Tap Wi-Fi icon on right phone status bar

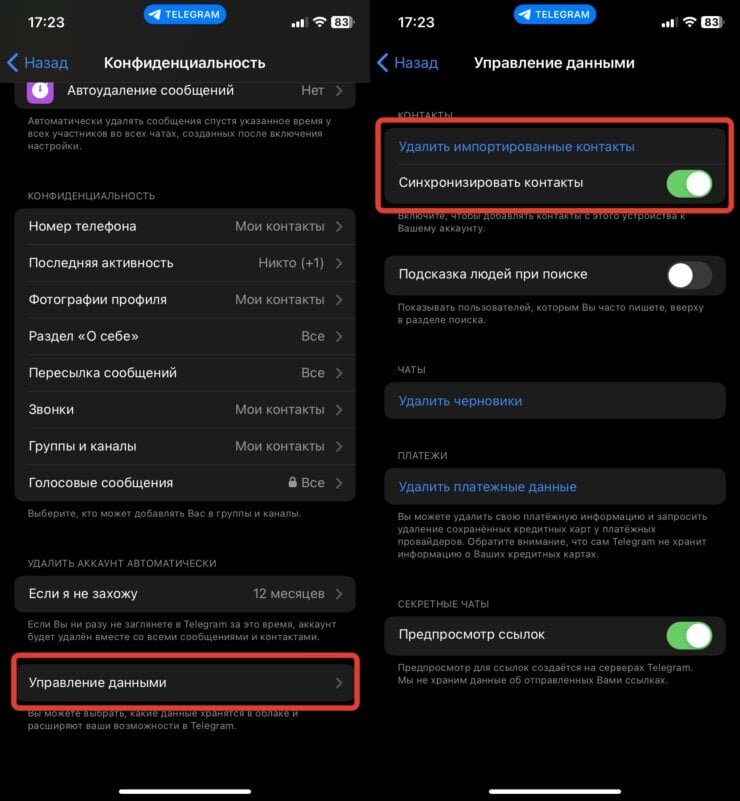[x=689, y=22]
